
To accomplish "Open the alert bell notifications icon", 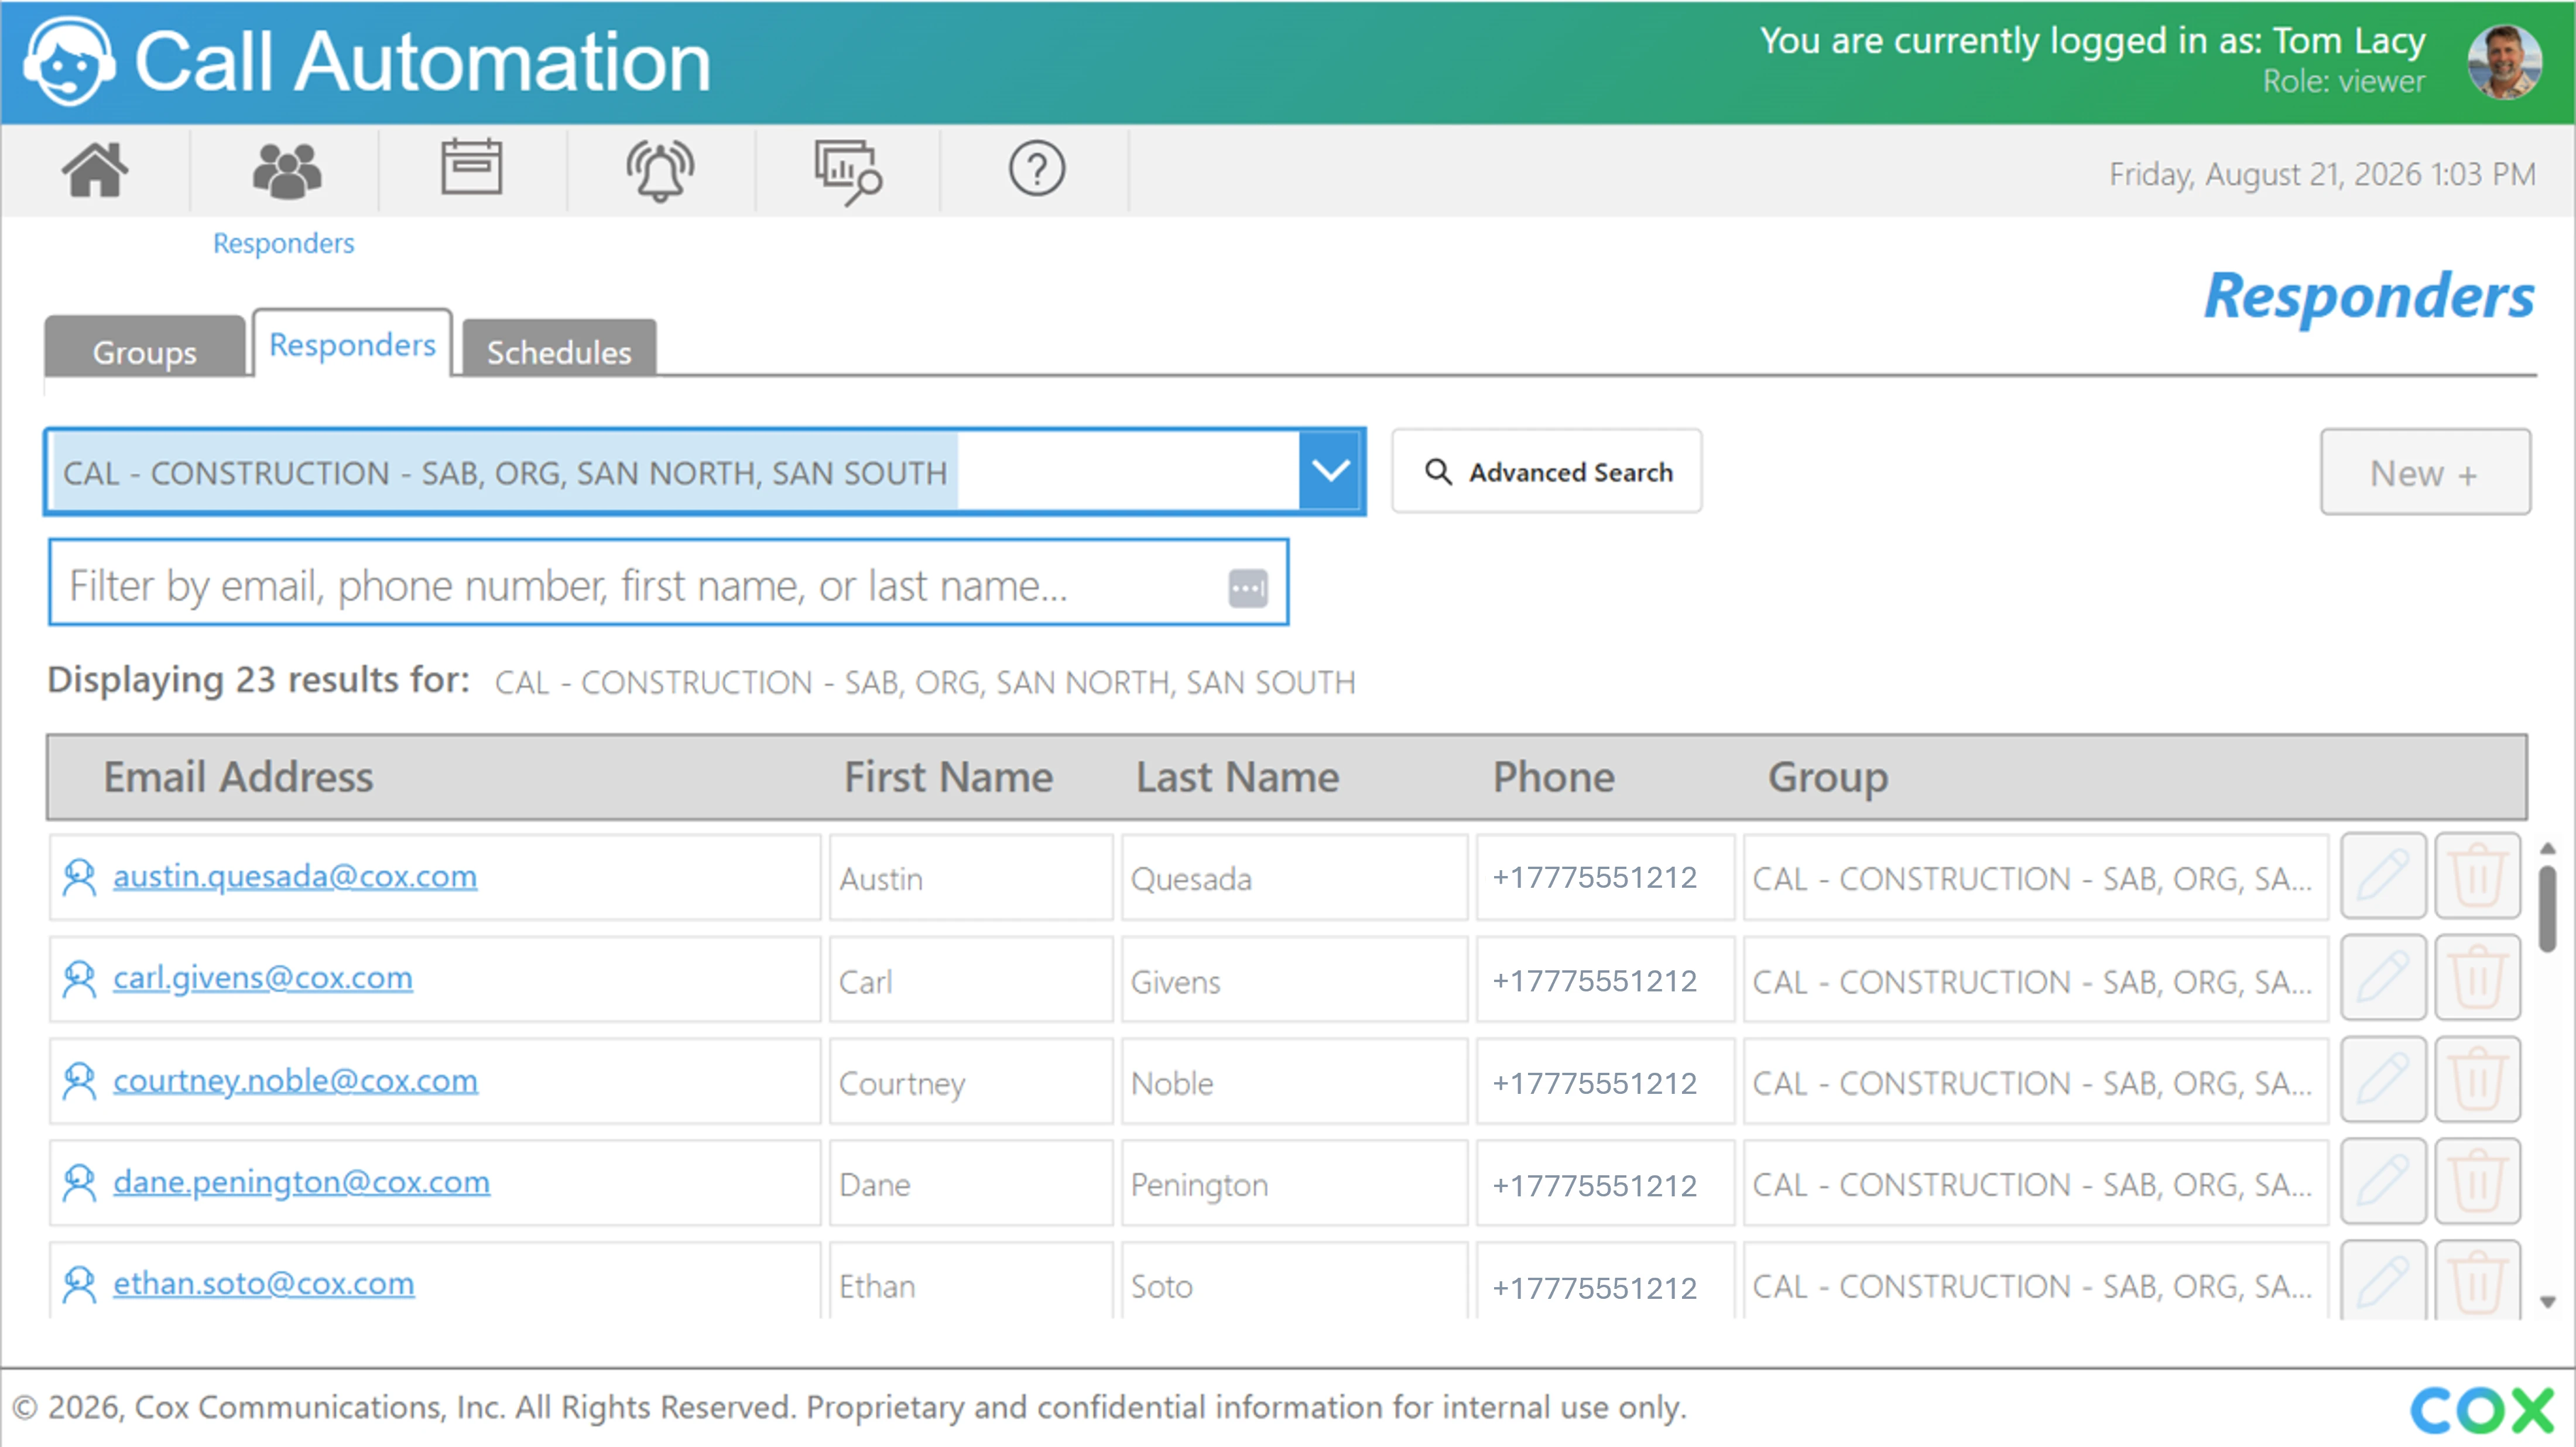I will (x=660, y=170).
